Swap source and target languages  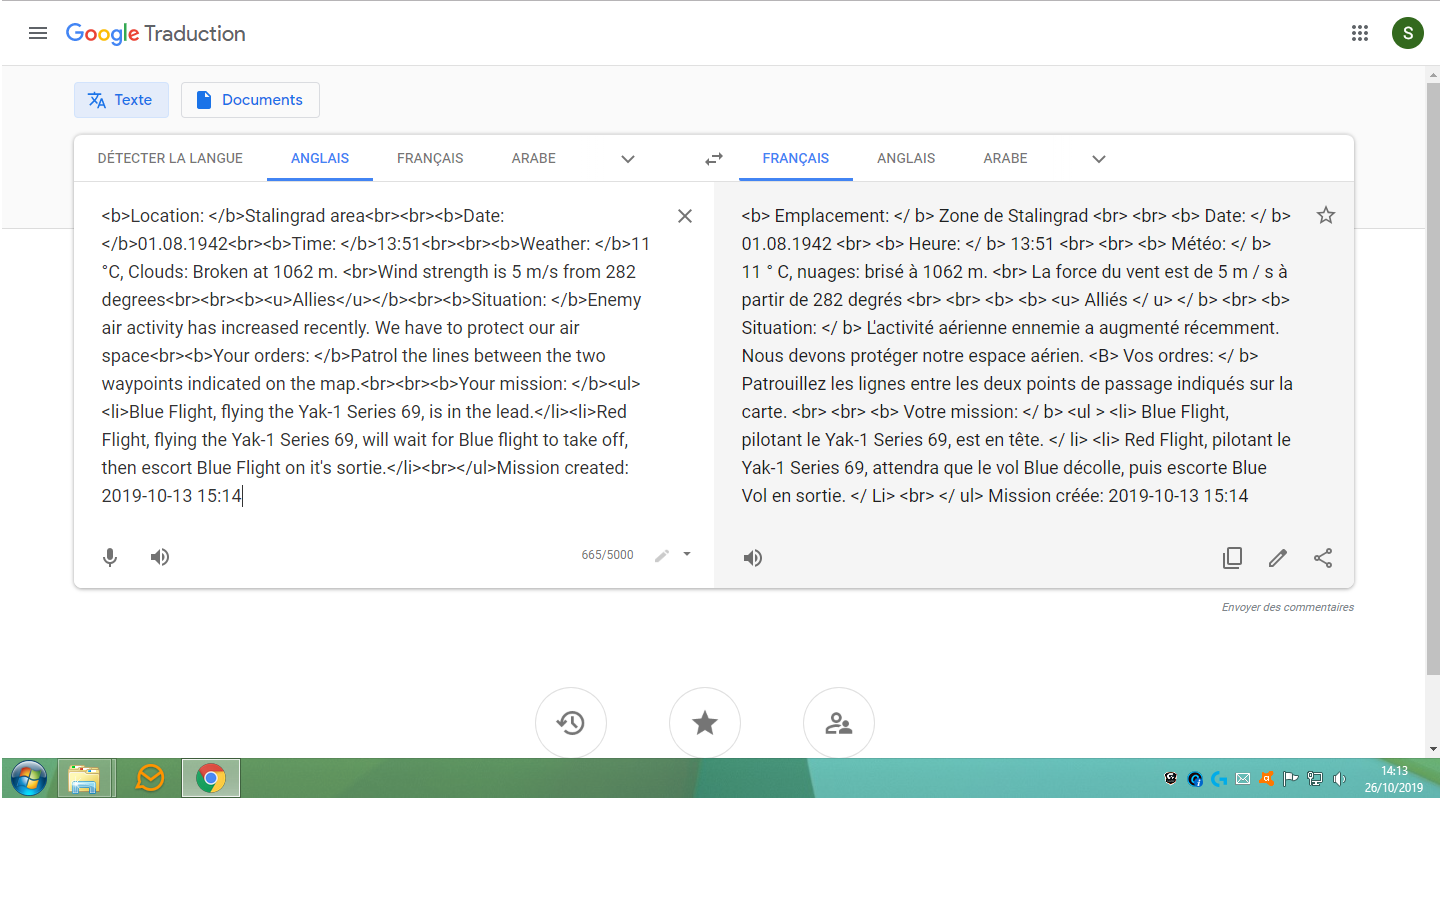pos(714,159)
